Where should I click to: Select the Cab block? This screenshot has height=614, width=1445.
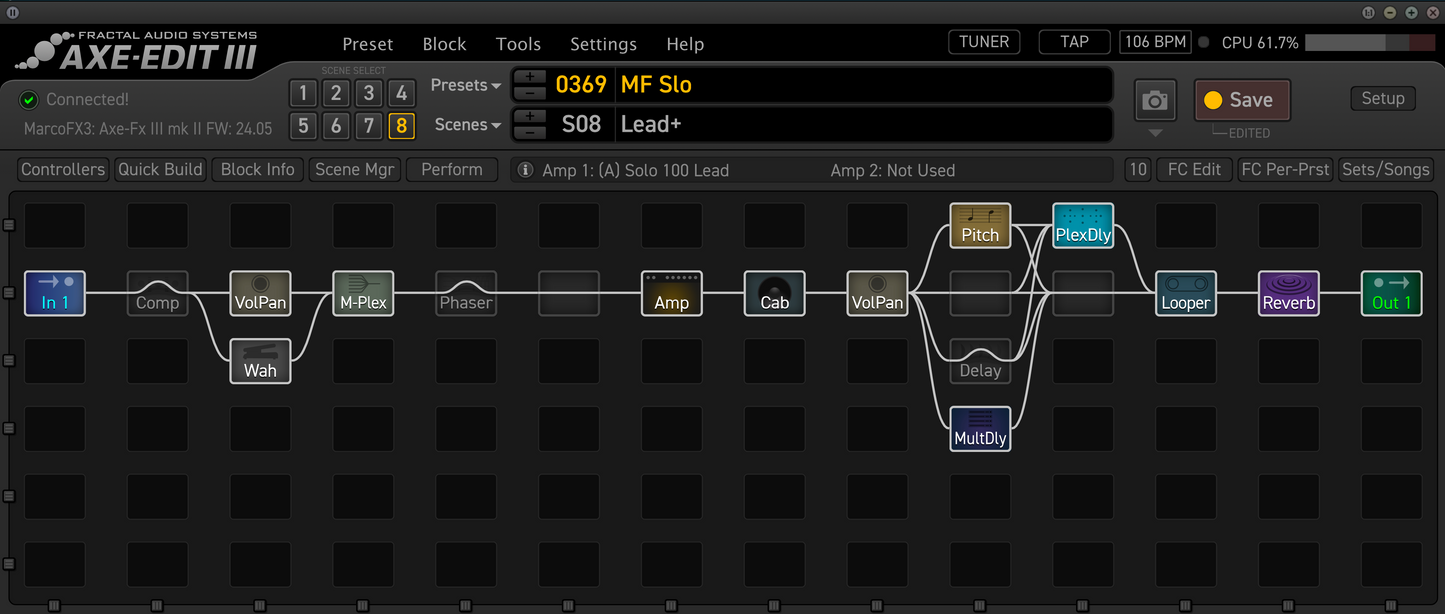coord(774,293)
